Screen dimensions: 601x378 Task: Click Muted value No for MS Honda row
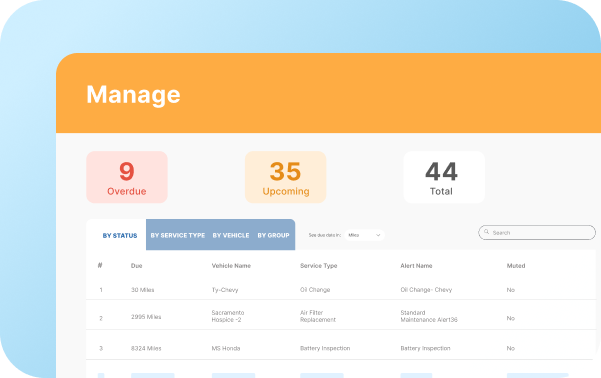511,348
